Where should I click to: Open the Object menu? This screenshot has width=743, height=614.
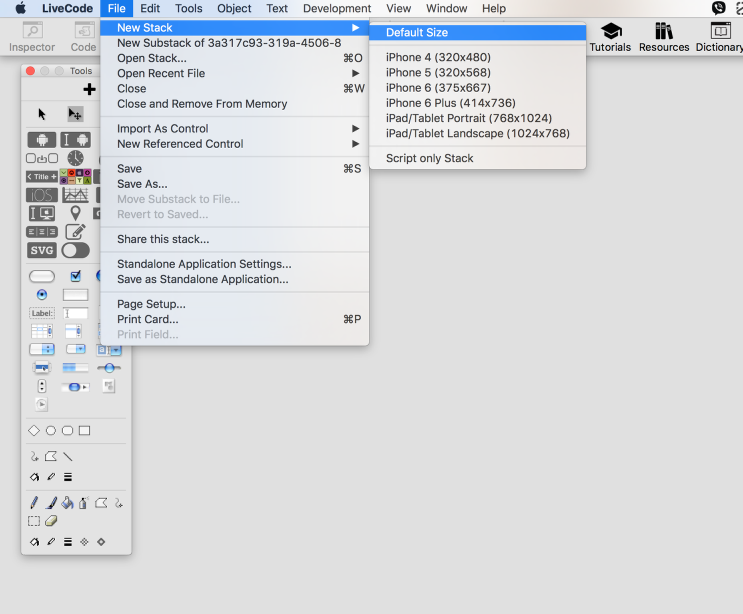234,9
